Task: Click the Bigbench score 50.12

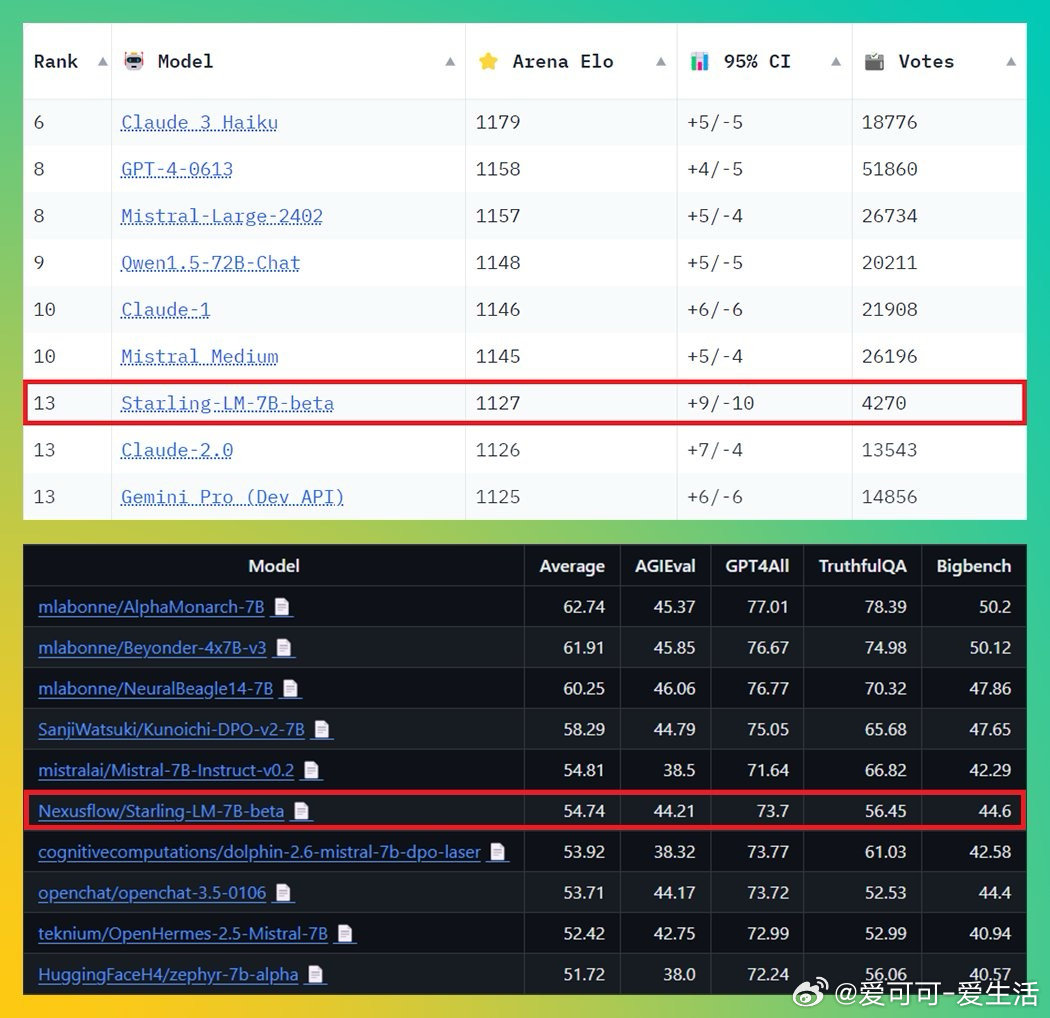Action: coord(990,648)
